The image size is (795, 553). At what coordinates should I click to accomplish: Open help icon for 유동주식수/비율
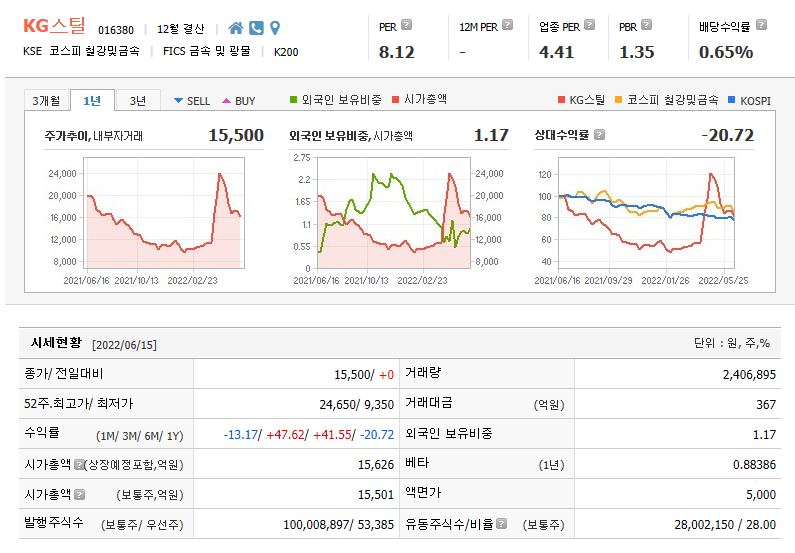(501, 524)
